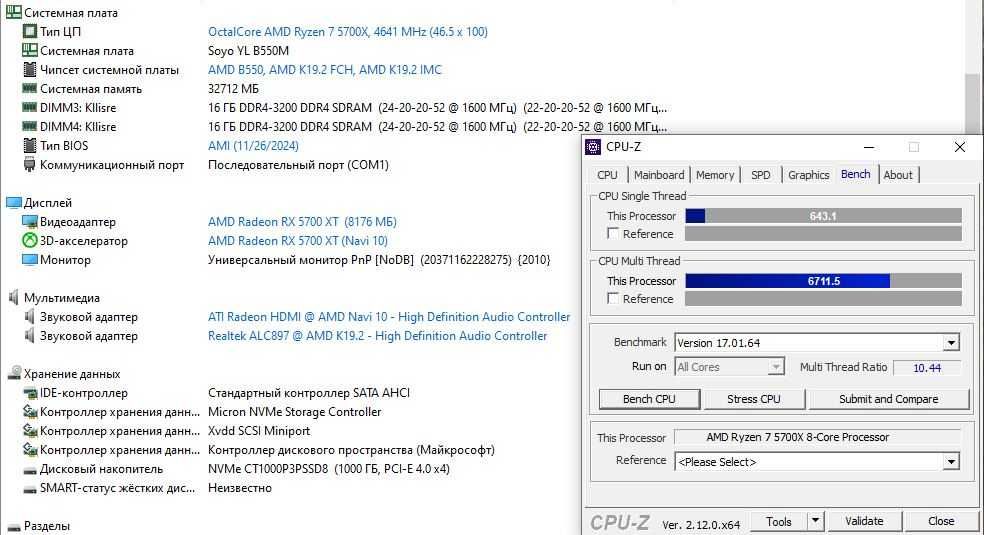Click the icon beside Micron NVMe Storage Controller row

29,411
